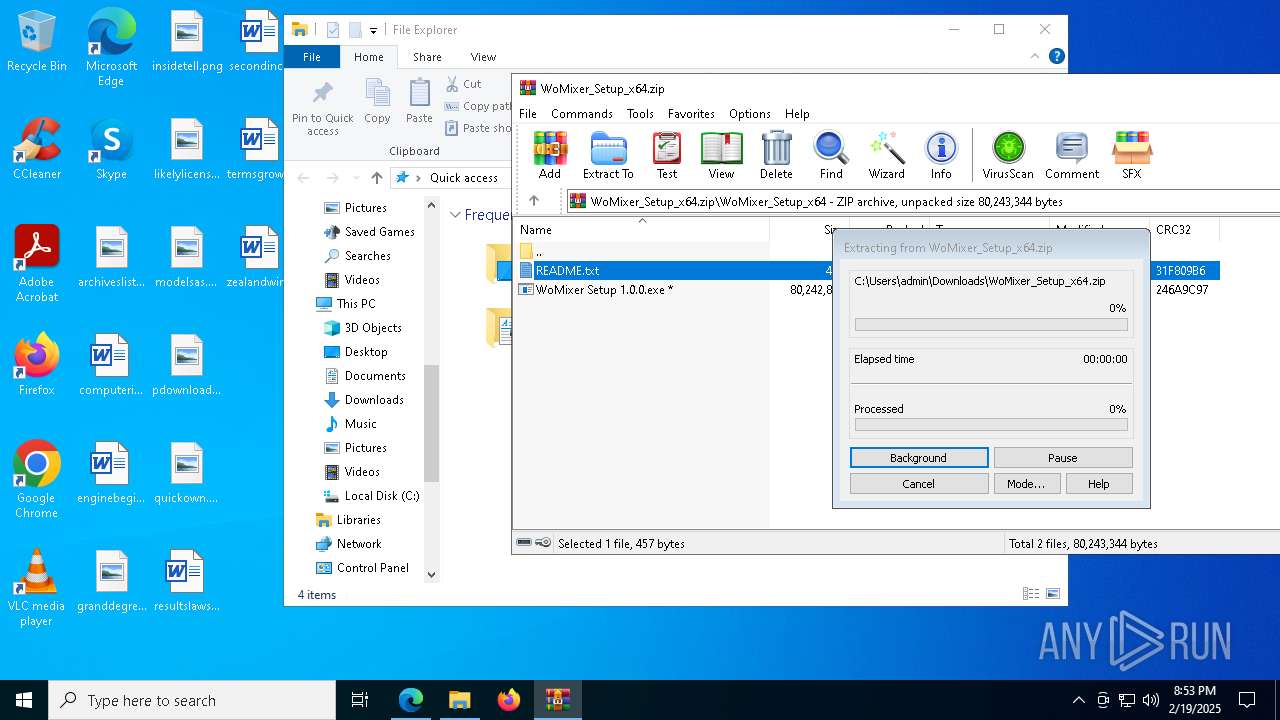The width and height of the screenshot is (1280, 720).
Task: Click the Paste icon in File Explorer
Action: 419,101
